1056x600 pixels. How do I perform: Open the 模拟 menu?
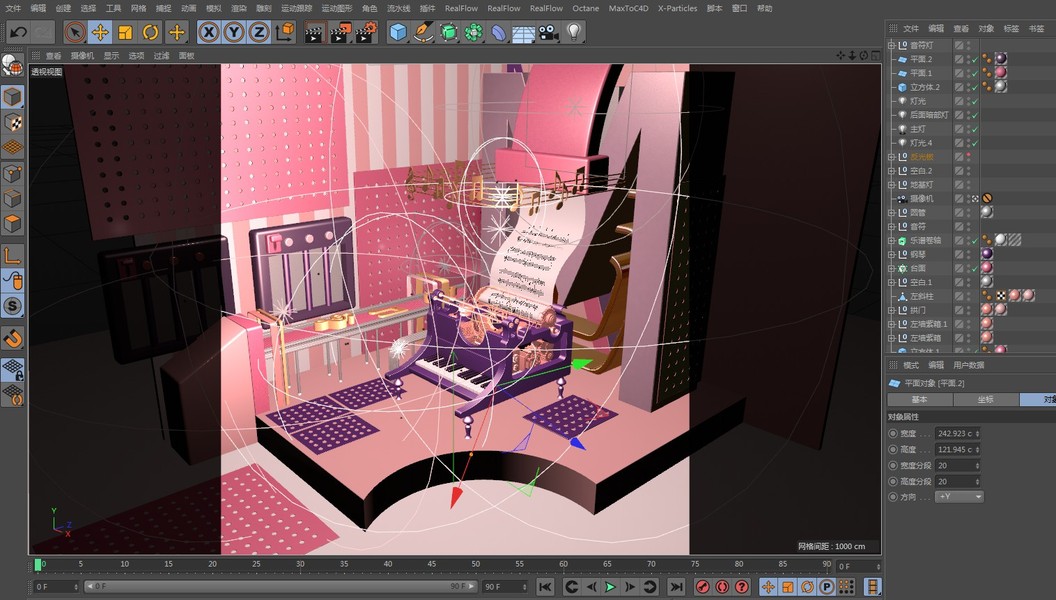(x=213, y=8)
